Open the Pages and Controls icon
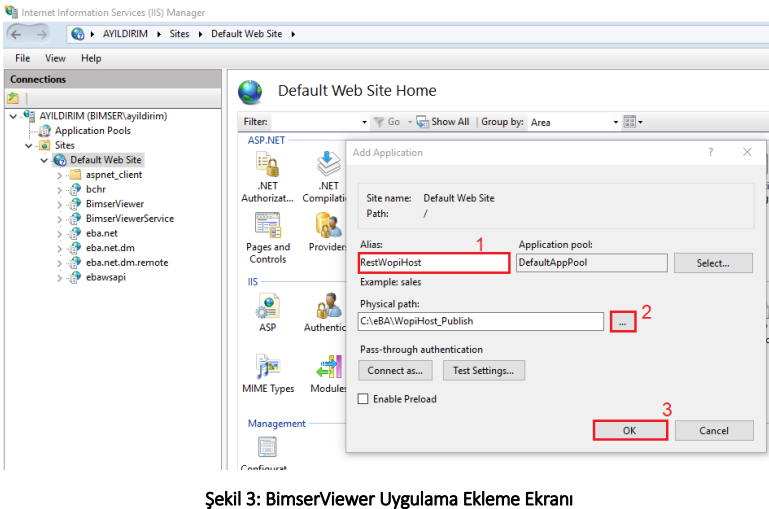This screenshot has height=509, width=769. click(268, 226)
